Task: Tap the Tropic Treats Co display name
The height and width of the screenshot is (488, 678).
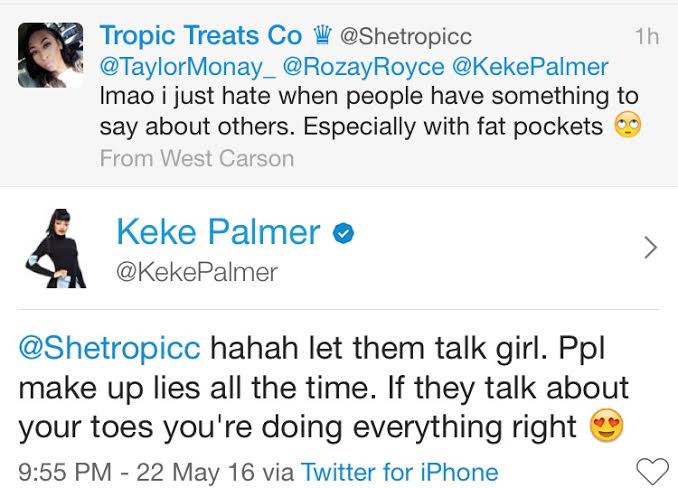Action: pyautogui.click(x=200, y=36)
